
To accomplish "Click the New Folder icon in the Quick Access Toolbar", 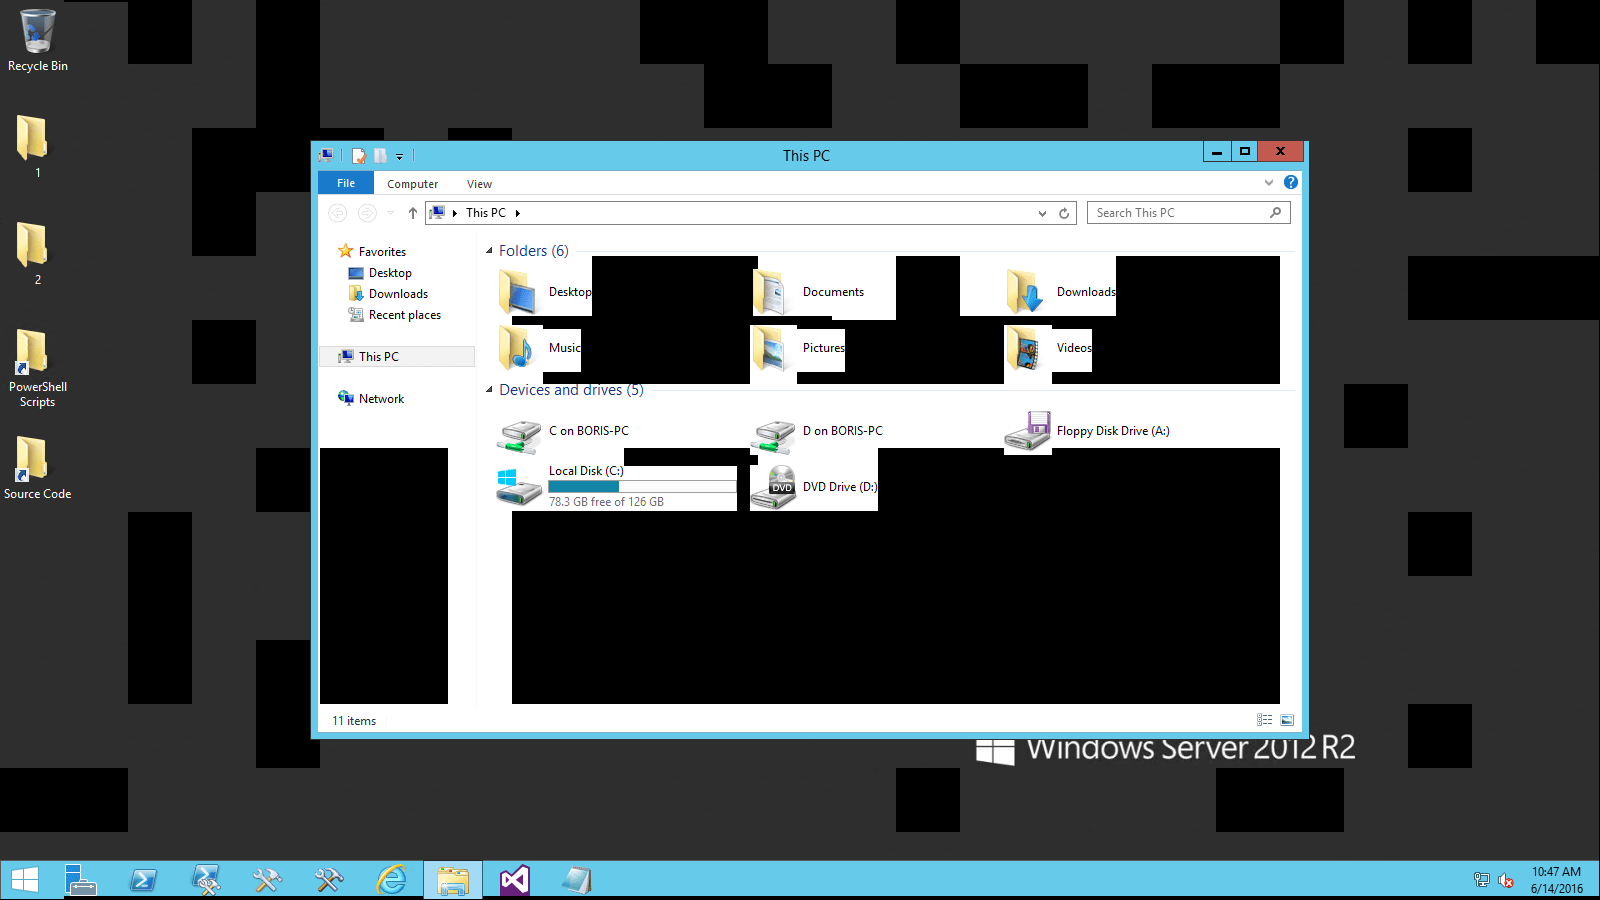I will [x=380, y=156].
